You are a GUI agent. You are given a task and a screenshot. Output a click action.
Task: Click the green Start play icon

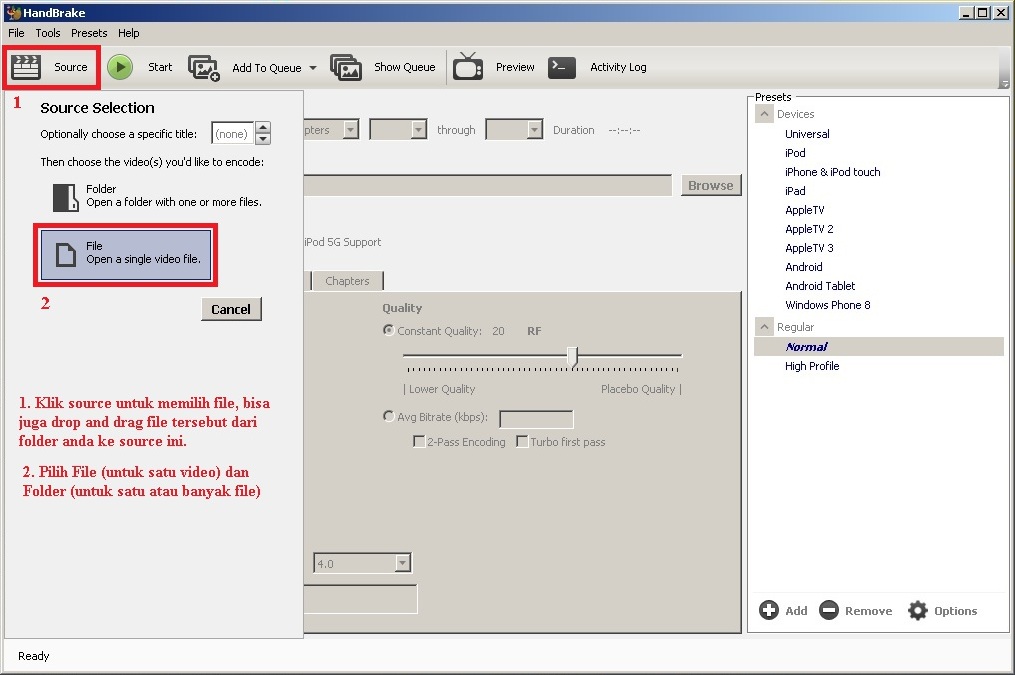pos(120,67)
